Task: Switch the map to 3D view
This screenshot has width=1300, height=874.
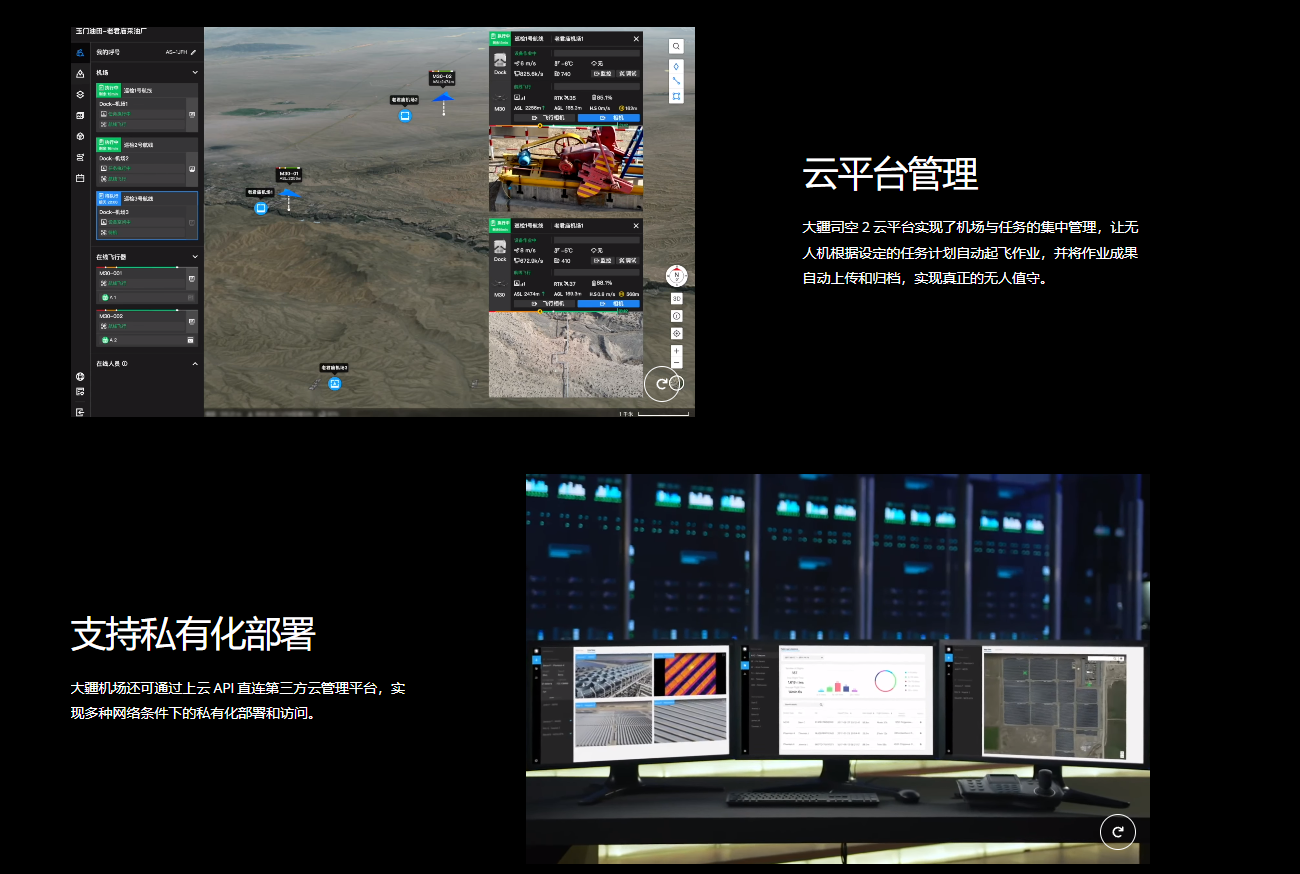Action: [676, 299]
